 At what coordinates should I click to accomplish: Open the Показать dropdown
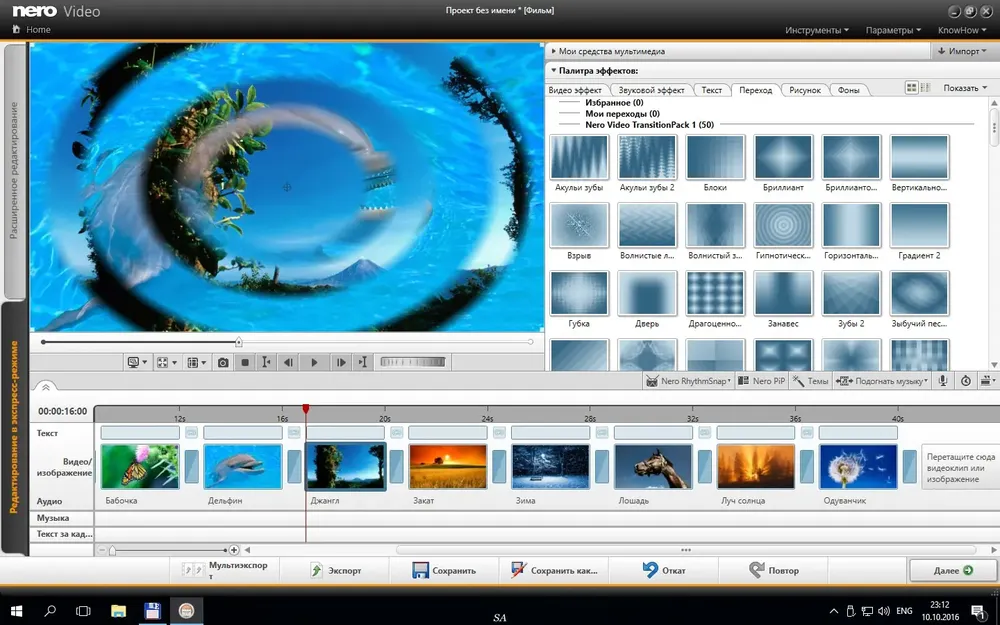pyautogui.click(x=964, y=89)
